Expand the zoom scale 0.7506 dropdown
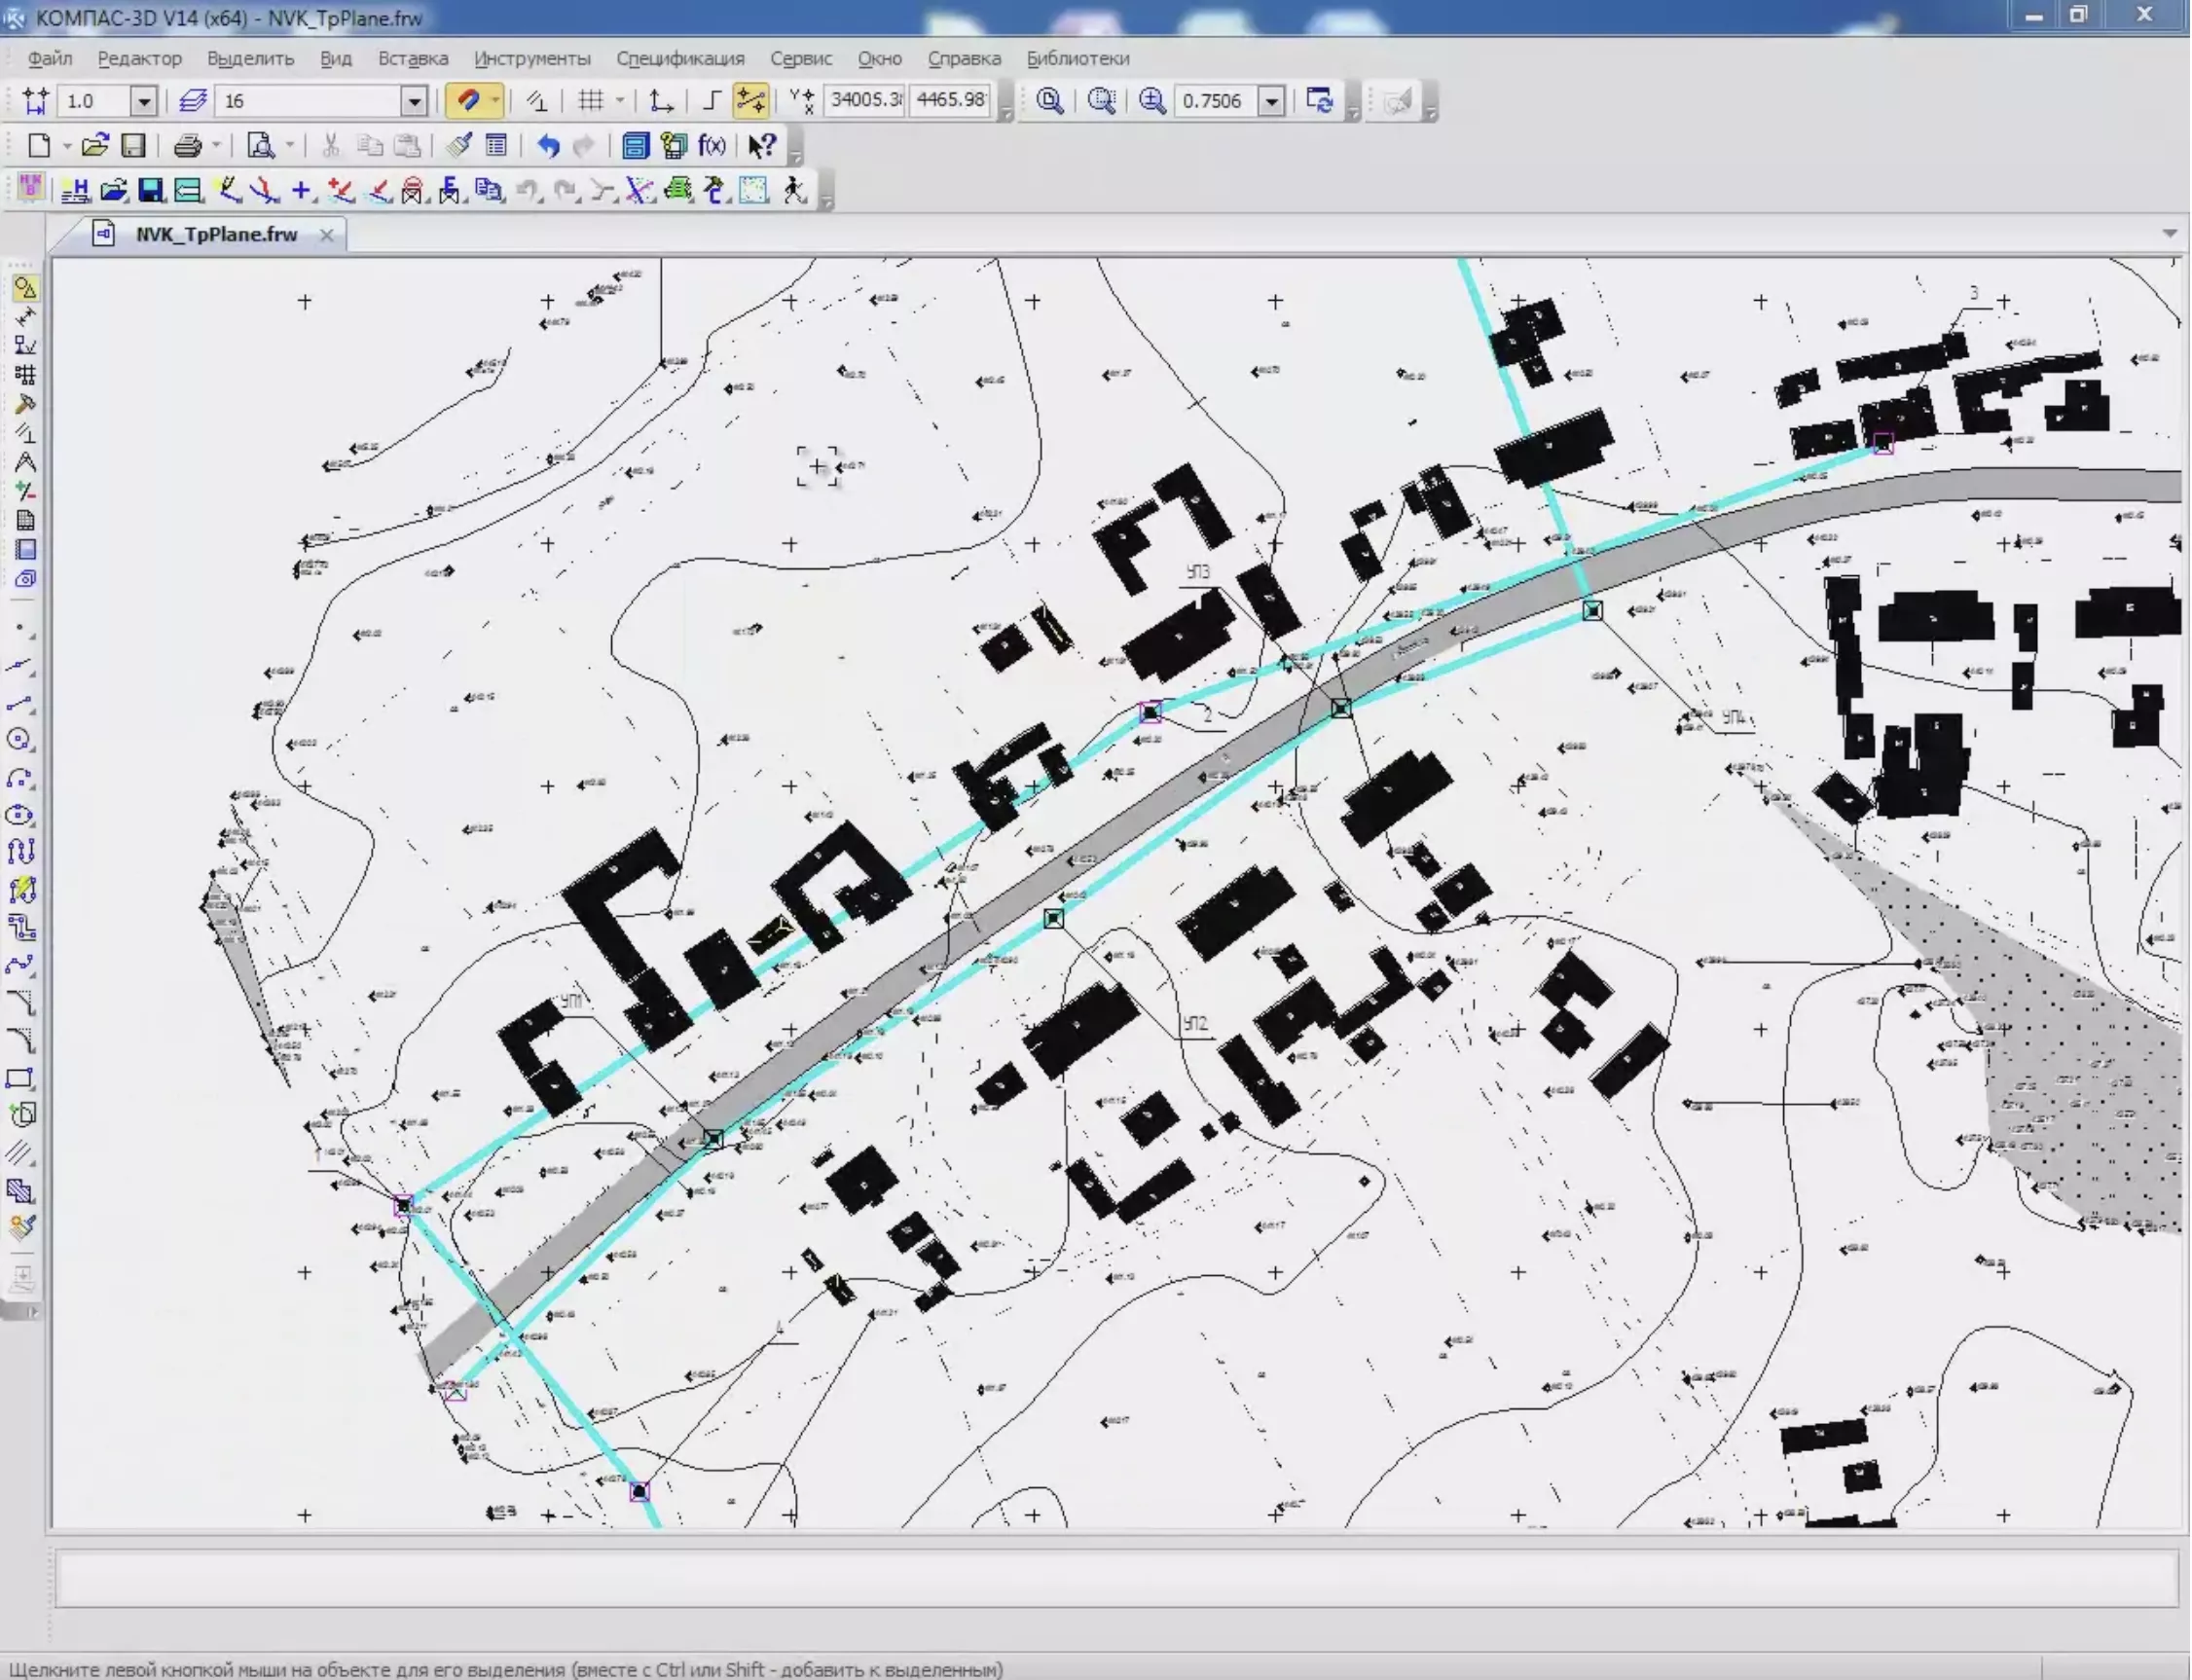This screenshot has width=2192, height=1680. pos(1271,101)
